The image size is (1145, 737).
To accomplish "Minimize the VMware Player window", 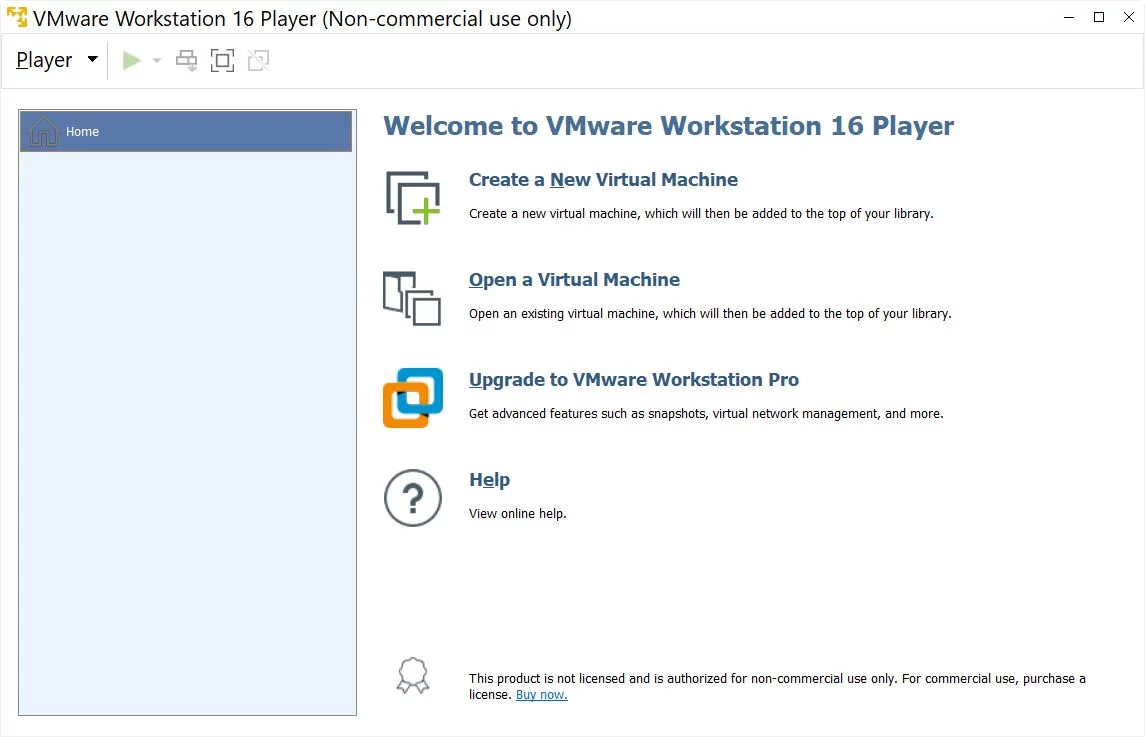I will click(x=1069, y=17).
